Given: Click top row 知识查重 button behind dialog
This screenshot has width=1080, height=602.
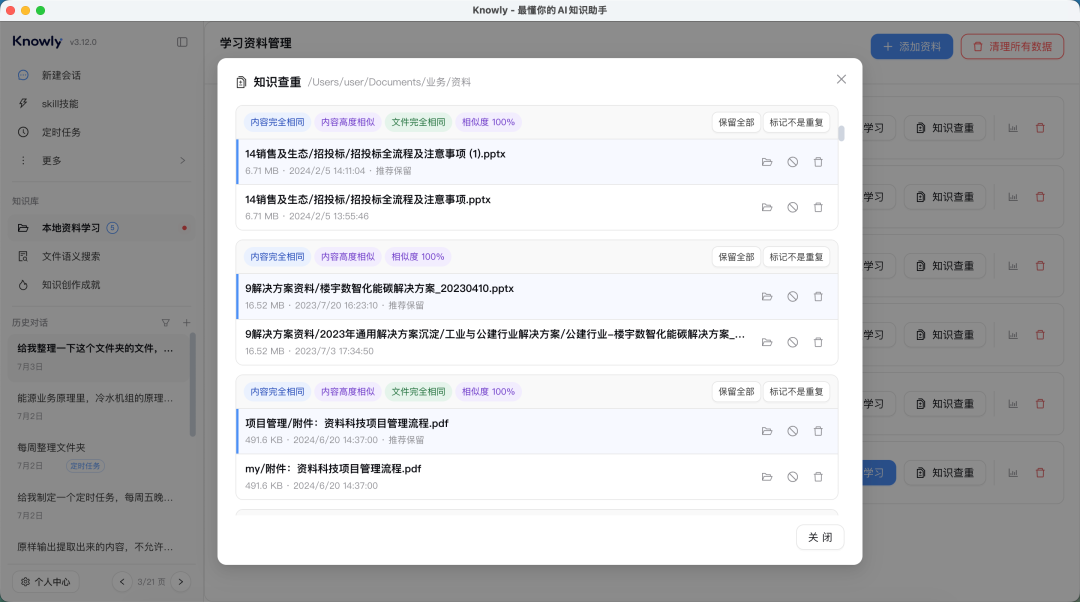Looking at the screenshot, I should tap(945, 128).
